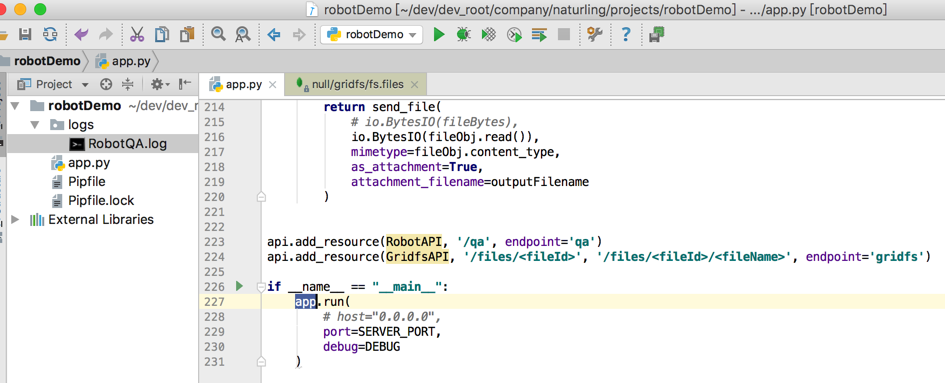Collapse all with the Project panel icon

click(x=127, y=84)
